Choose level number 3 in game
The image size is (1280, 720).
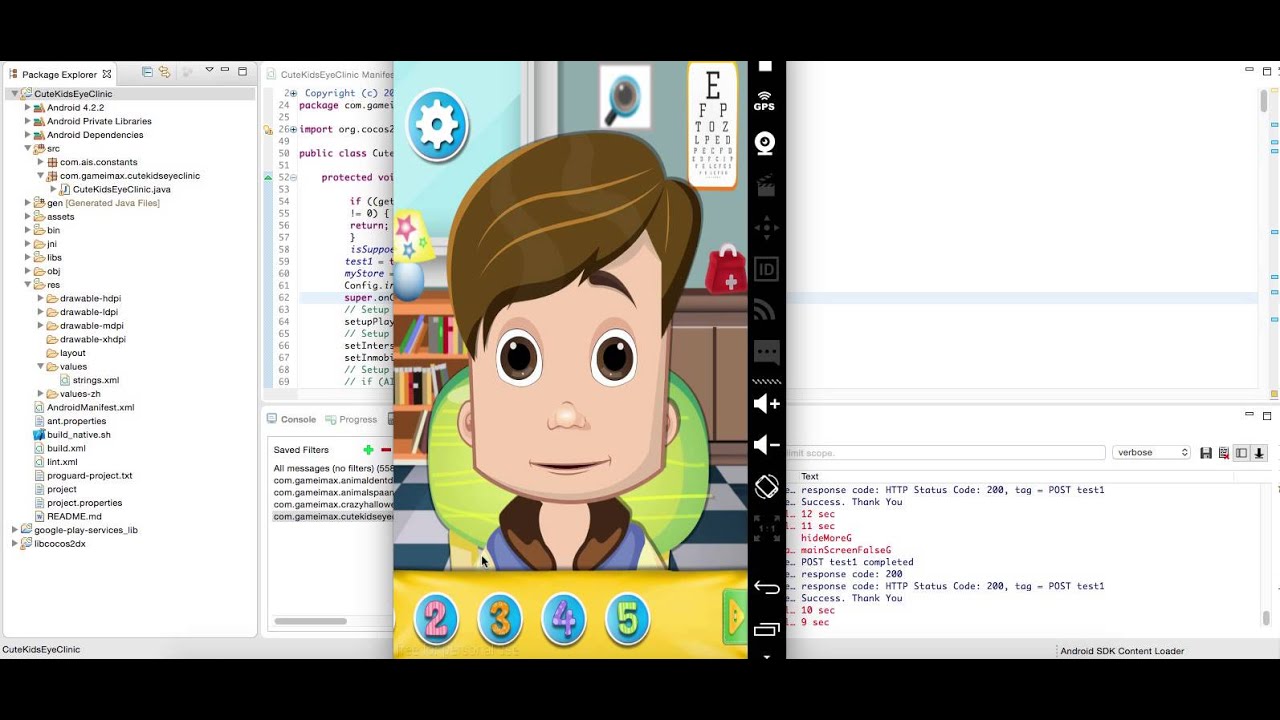500,620
